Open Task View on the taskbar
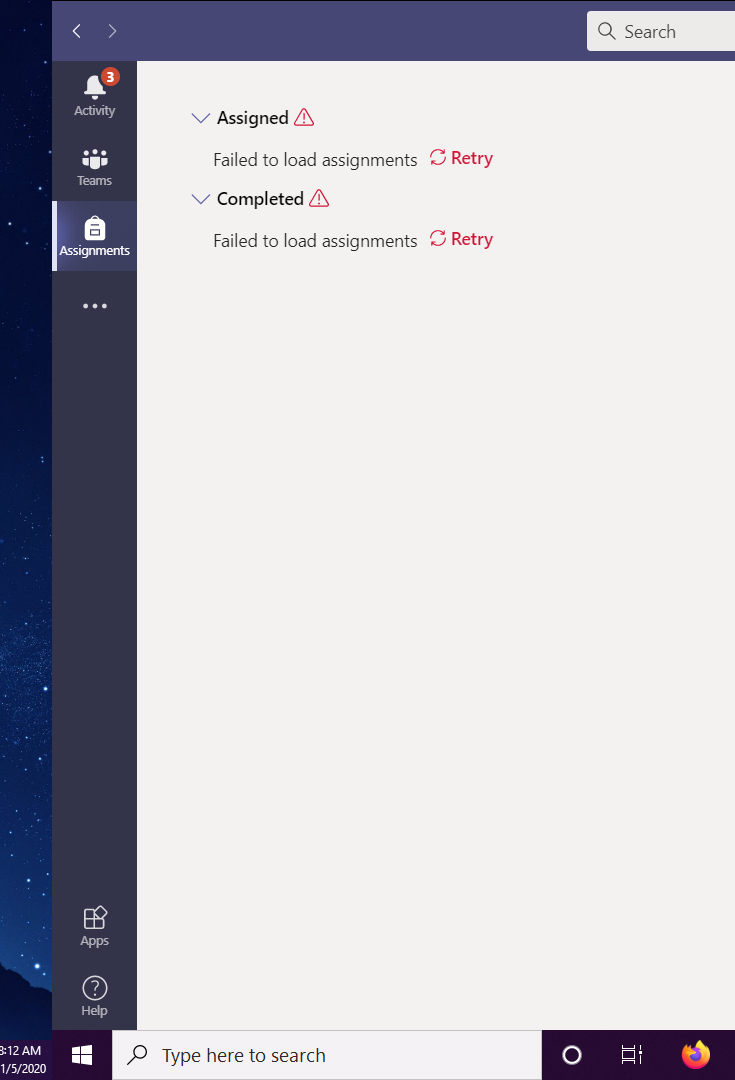 tap(631, 1055)
